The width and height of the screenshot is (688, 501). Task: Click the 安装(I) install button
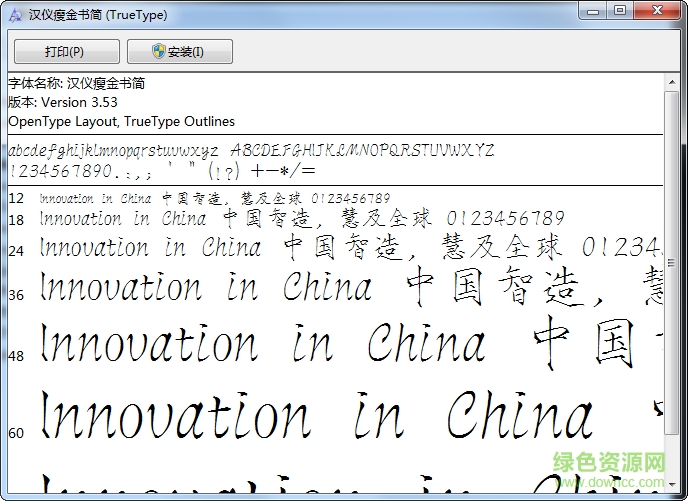click(180, 52)
